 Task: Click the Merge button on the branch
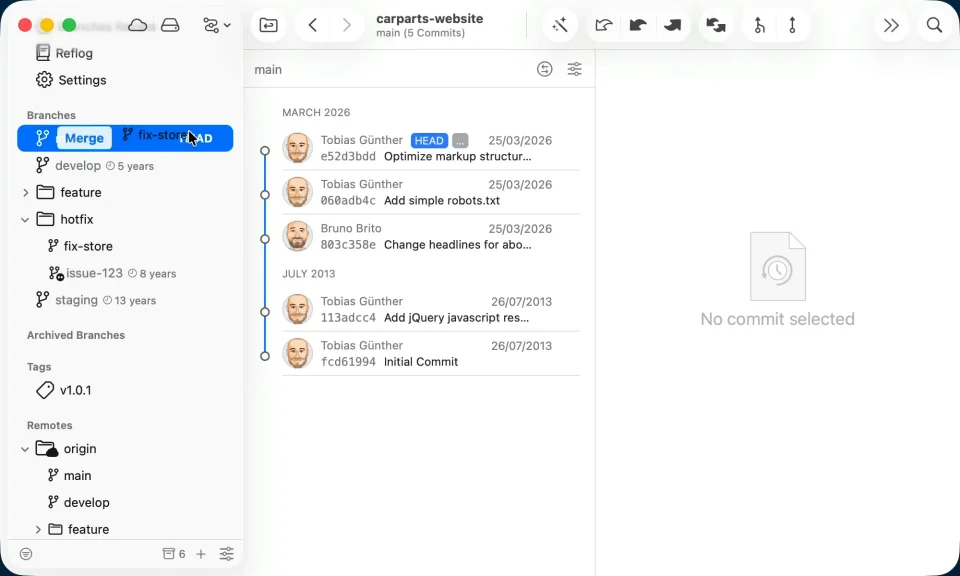[84, 138]
